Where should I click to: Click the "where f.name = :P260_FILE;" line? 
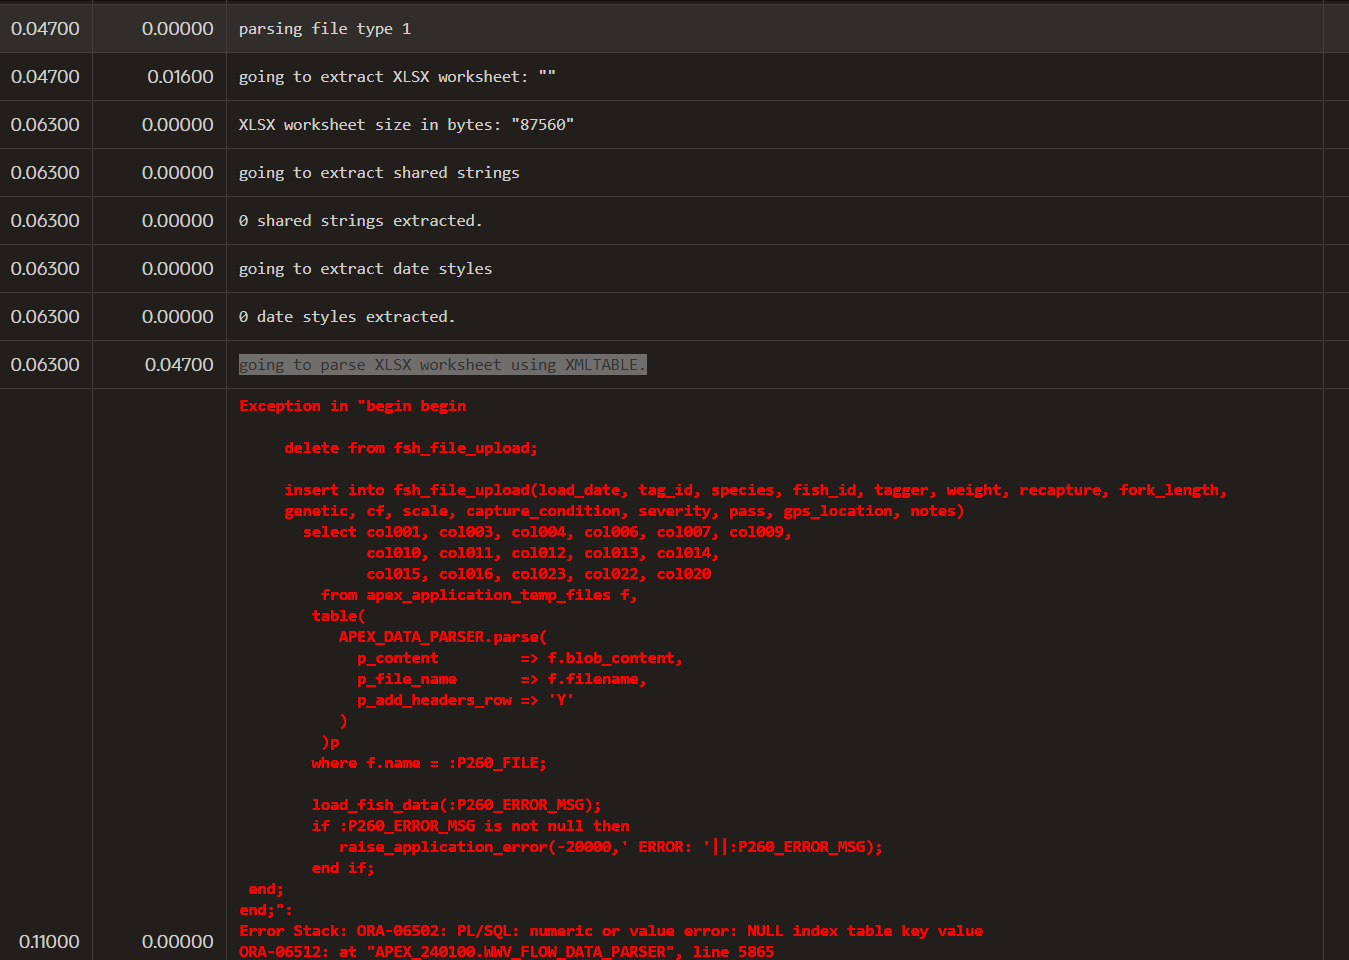tap(428, 763)
